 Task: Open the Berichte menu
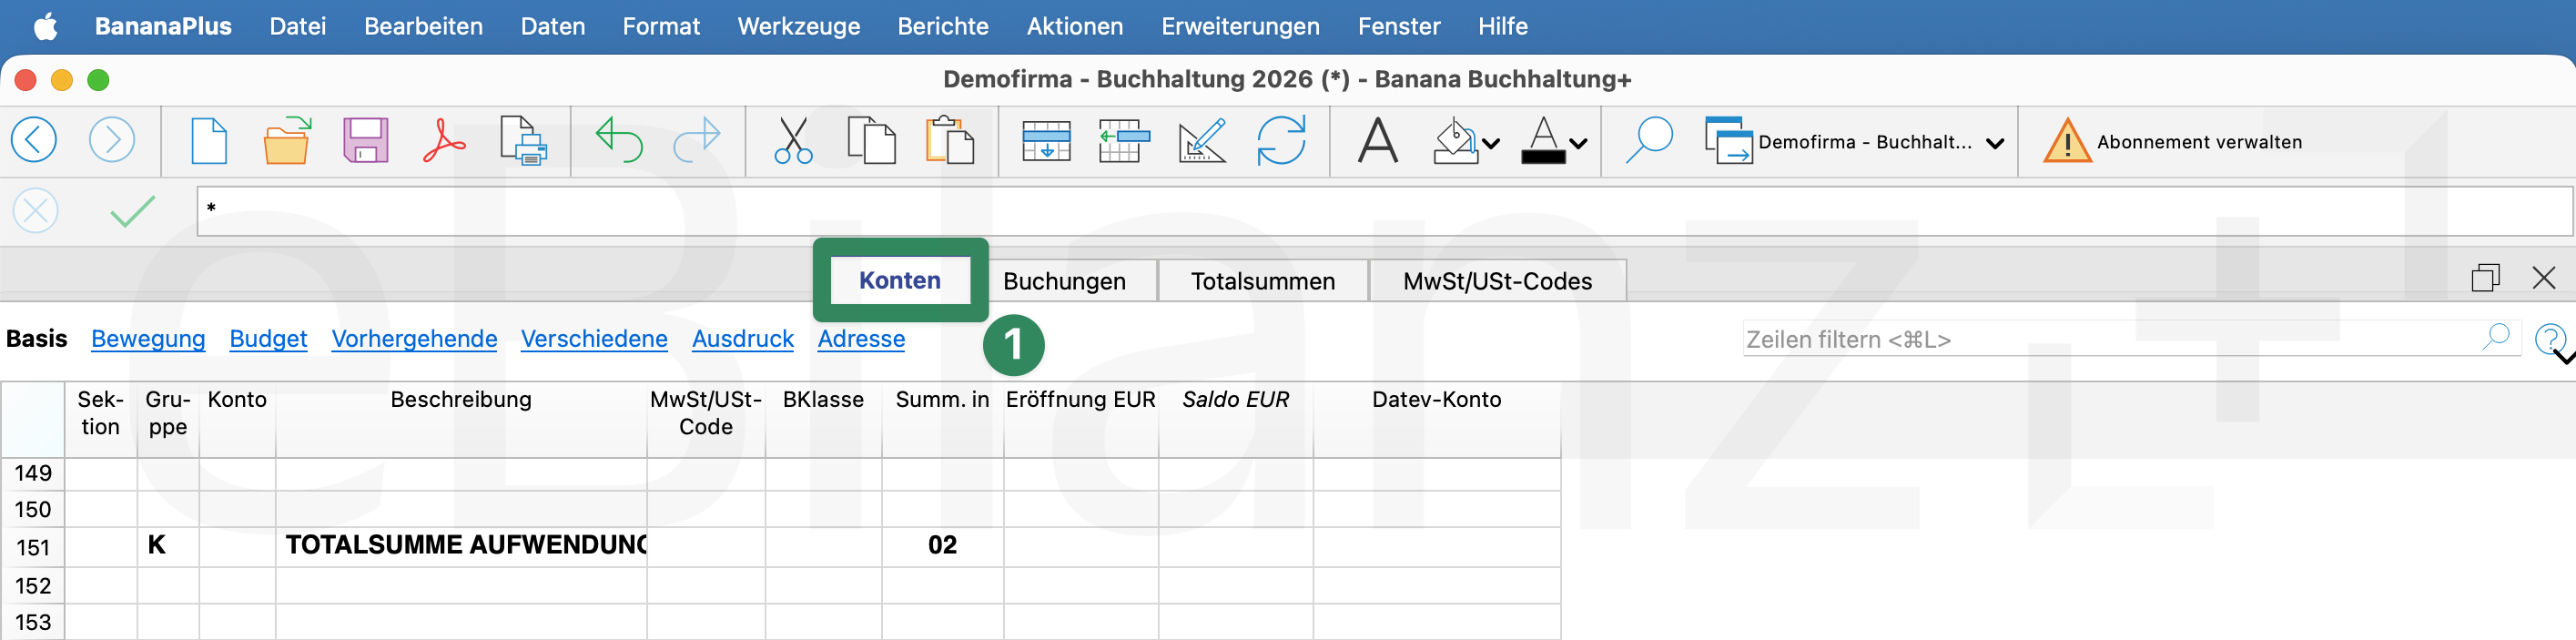click(x=943, y=26)
